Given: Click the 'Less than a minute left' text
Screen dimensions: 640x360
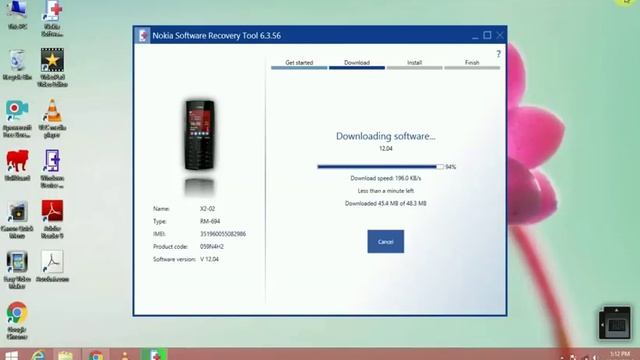Looking at the screenshot, I should (x=385, y=191).
